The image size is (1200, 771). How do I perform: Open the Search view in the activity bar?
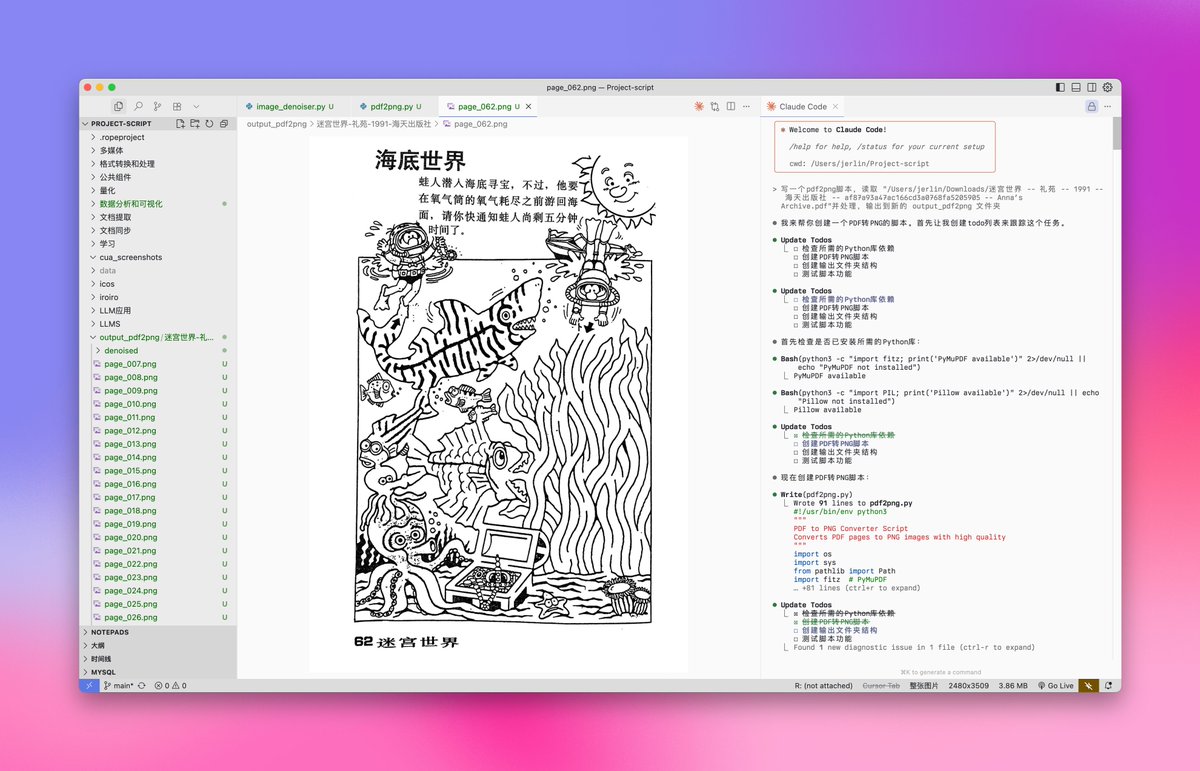[140, 106]
